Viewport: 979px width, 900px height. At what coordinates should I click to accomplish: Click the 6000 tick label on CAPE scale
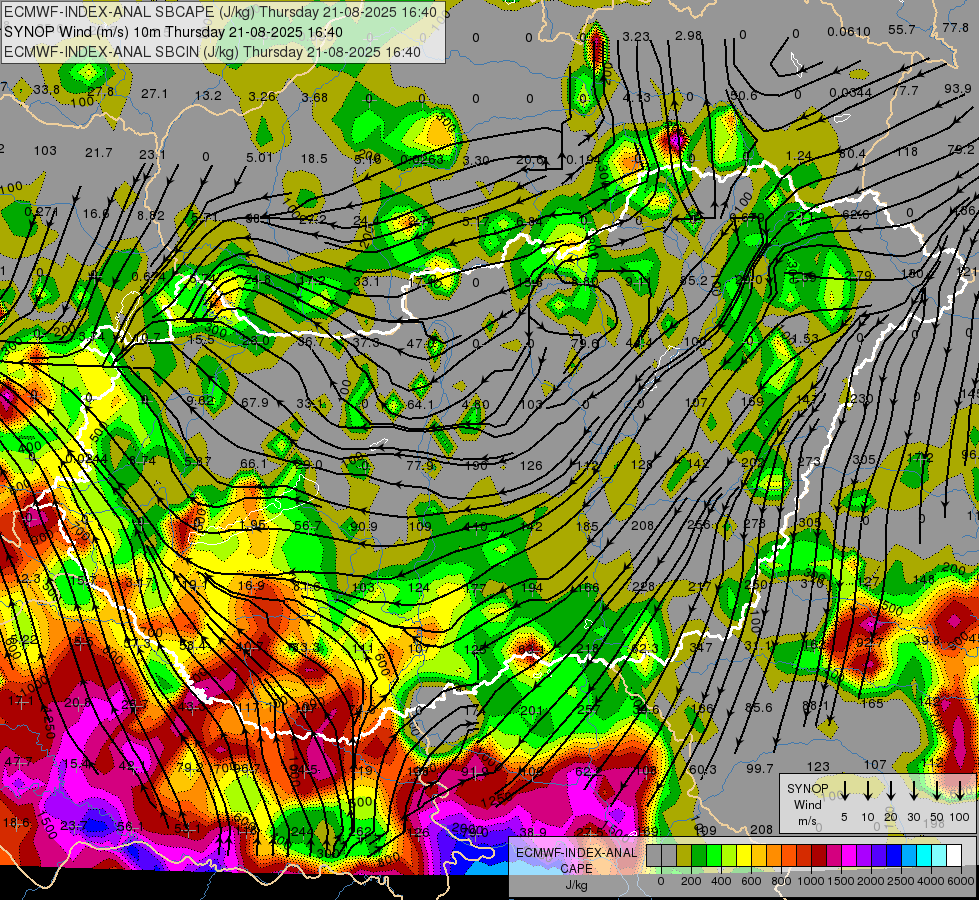960,881
